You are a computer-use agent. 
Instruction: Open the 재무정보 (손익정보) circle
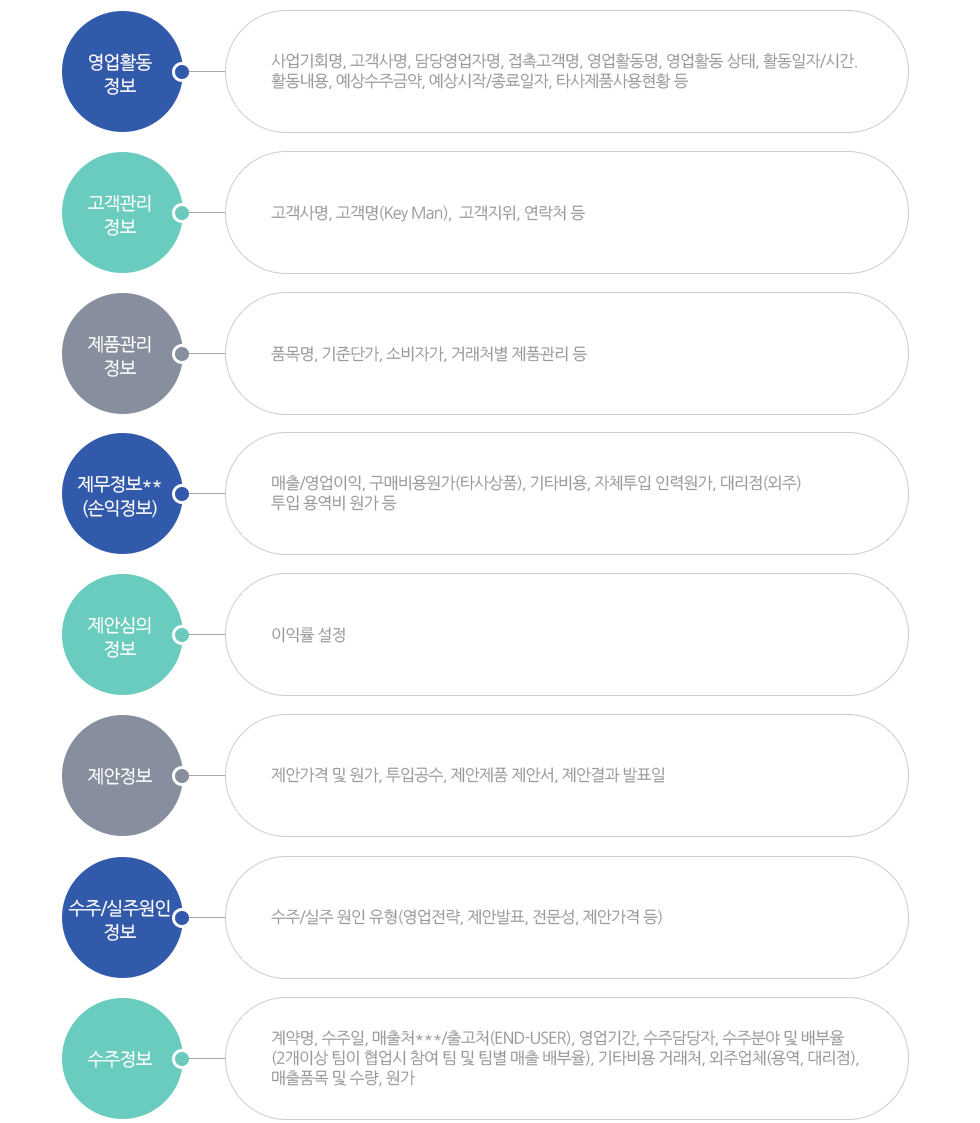point(121,494)
